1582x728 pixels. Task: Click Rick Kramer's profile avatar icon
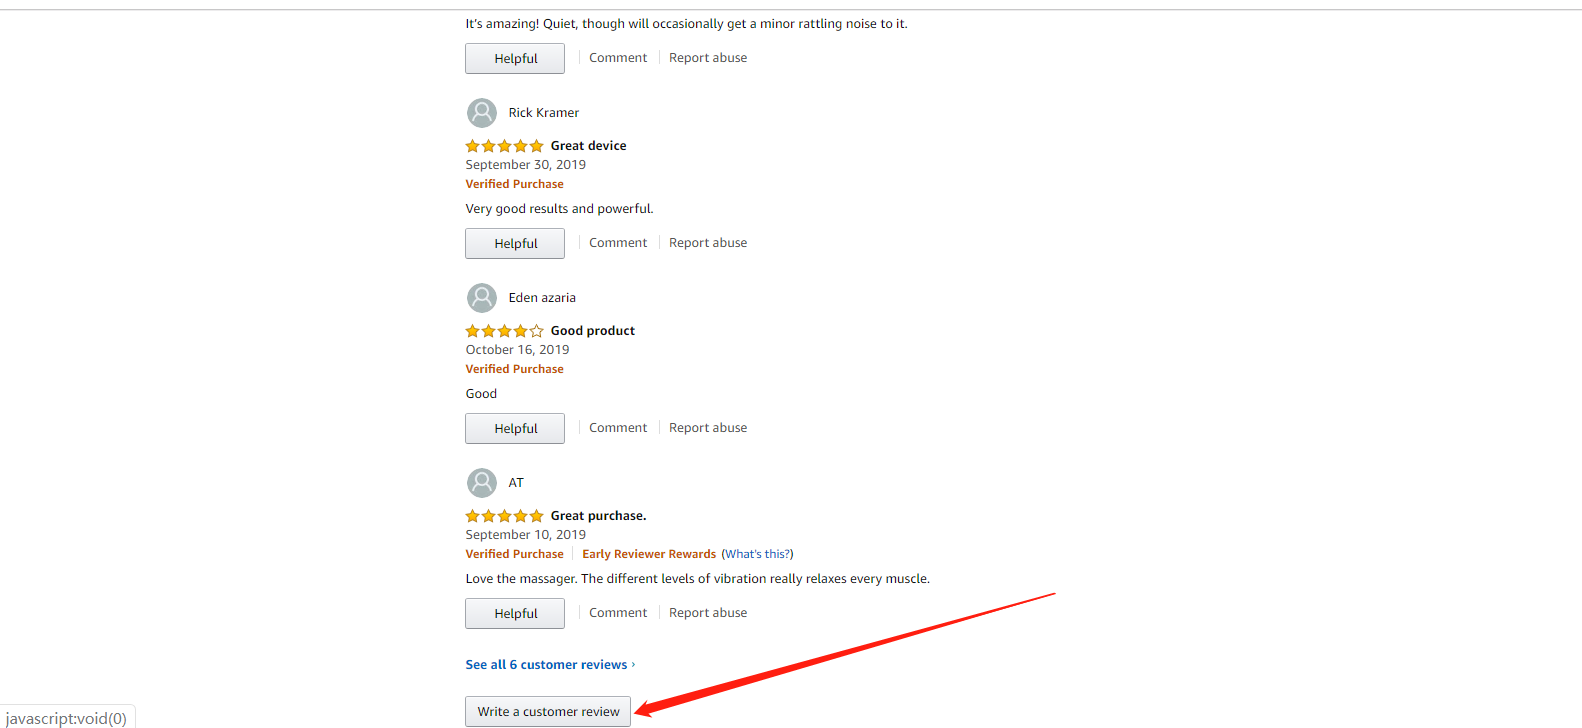[482, 113]
